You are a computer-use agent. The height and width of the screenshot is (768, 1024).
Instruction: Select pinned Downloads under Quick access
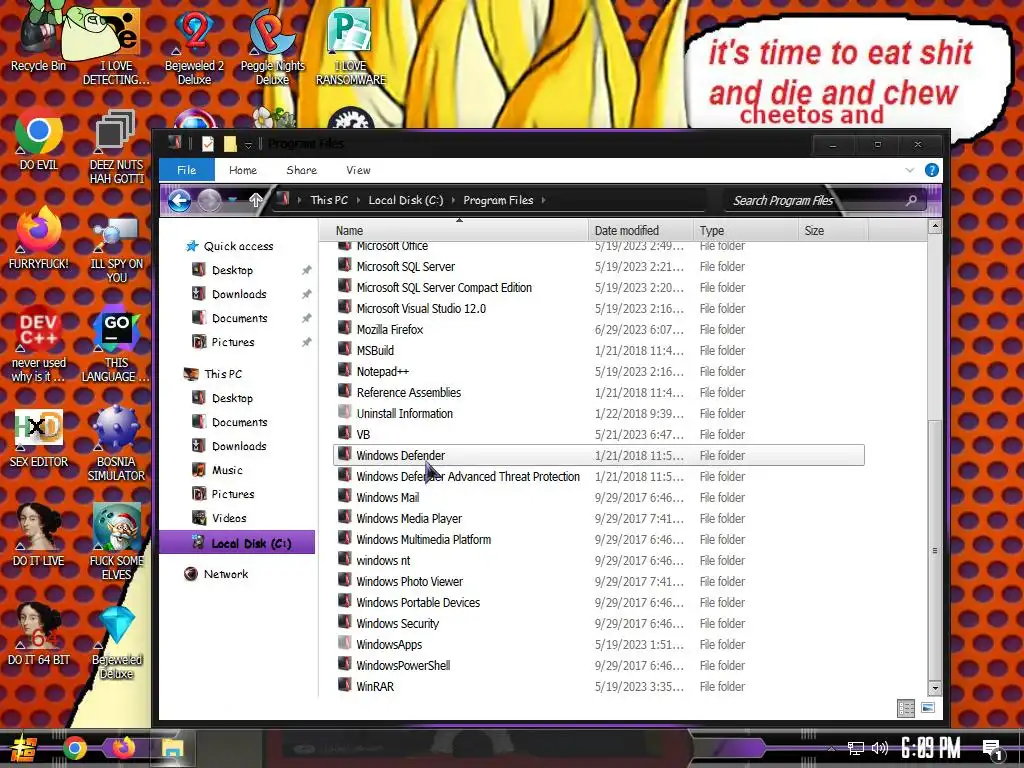[x=239, y=294]
